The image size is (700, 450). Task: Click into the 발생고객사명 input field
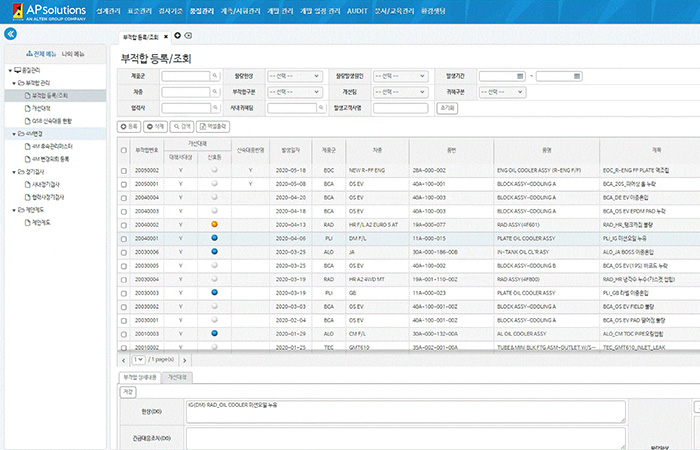tap(400, 108)
